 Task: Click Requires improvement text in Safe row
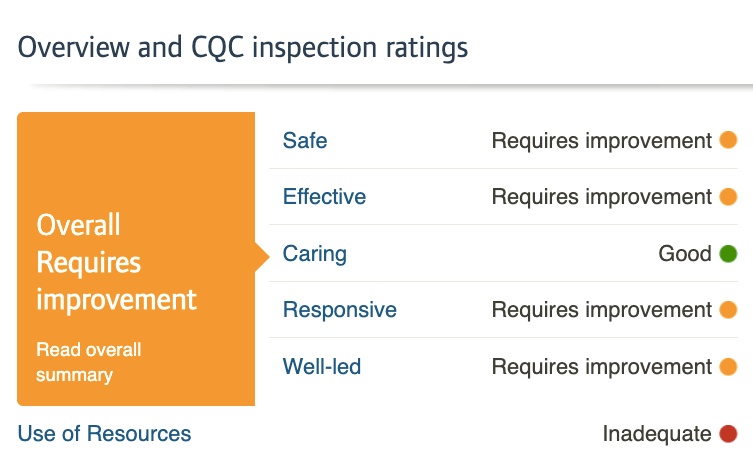pyautogui.click(x=601, y=141)
